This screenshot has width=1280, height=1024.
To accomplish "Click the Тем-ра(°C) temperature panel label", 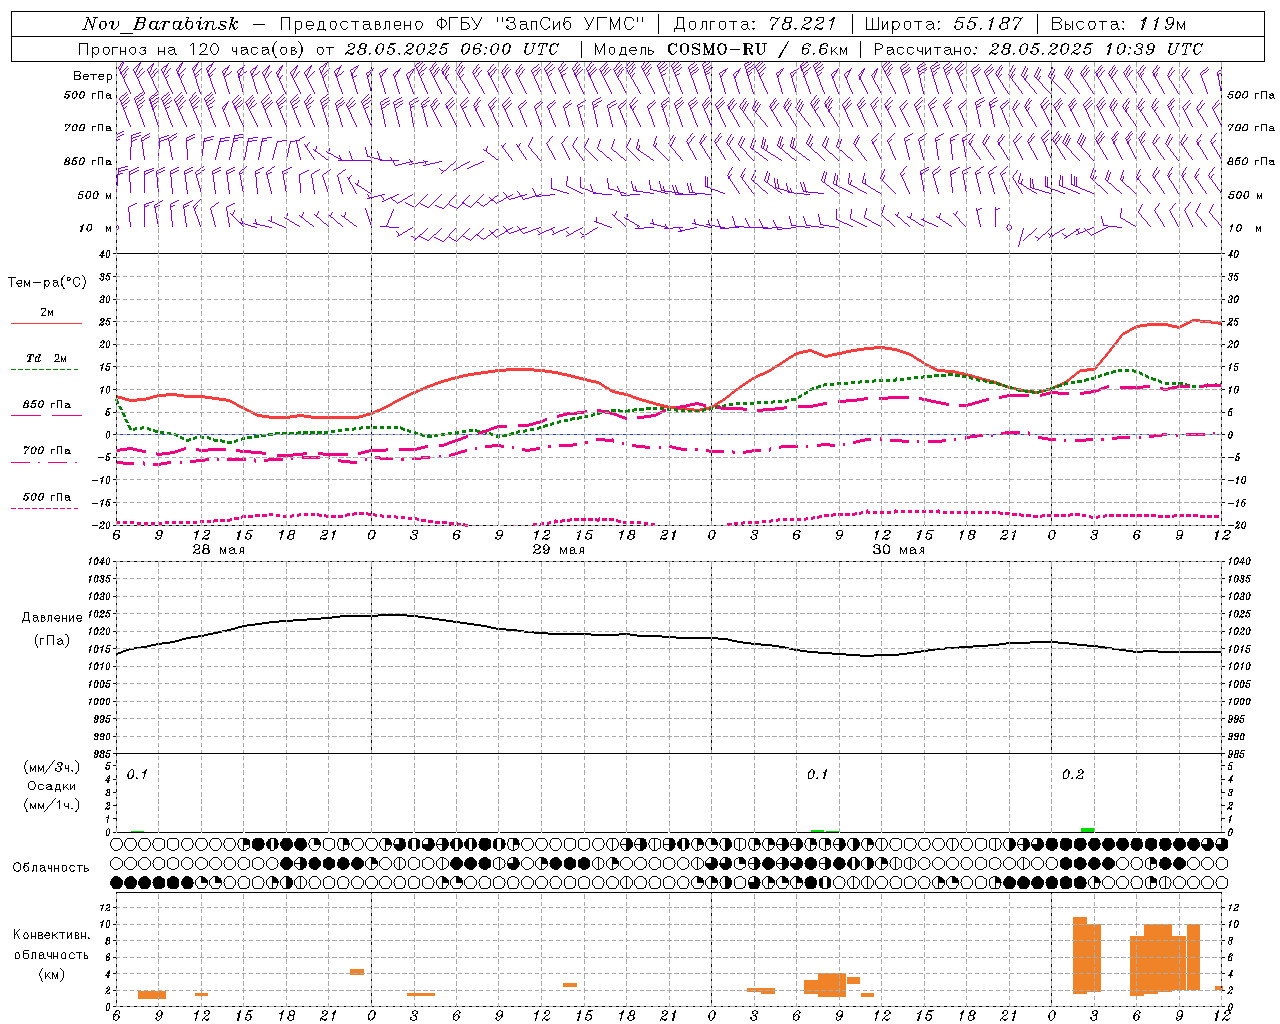I will (x=47, y=283).
